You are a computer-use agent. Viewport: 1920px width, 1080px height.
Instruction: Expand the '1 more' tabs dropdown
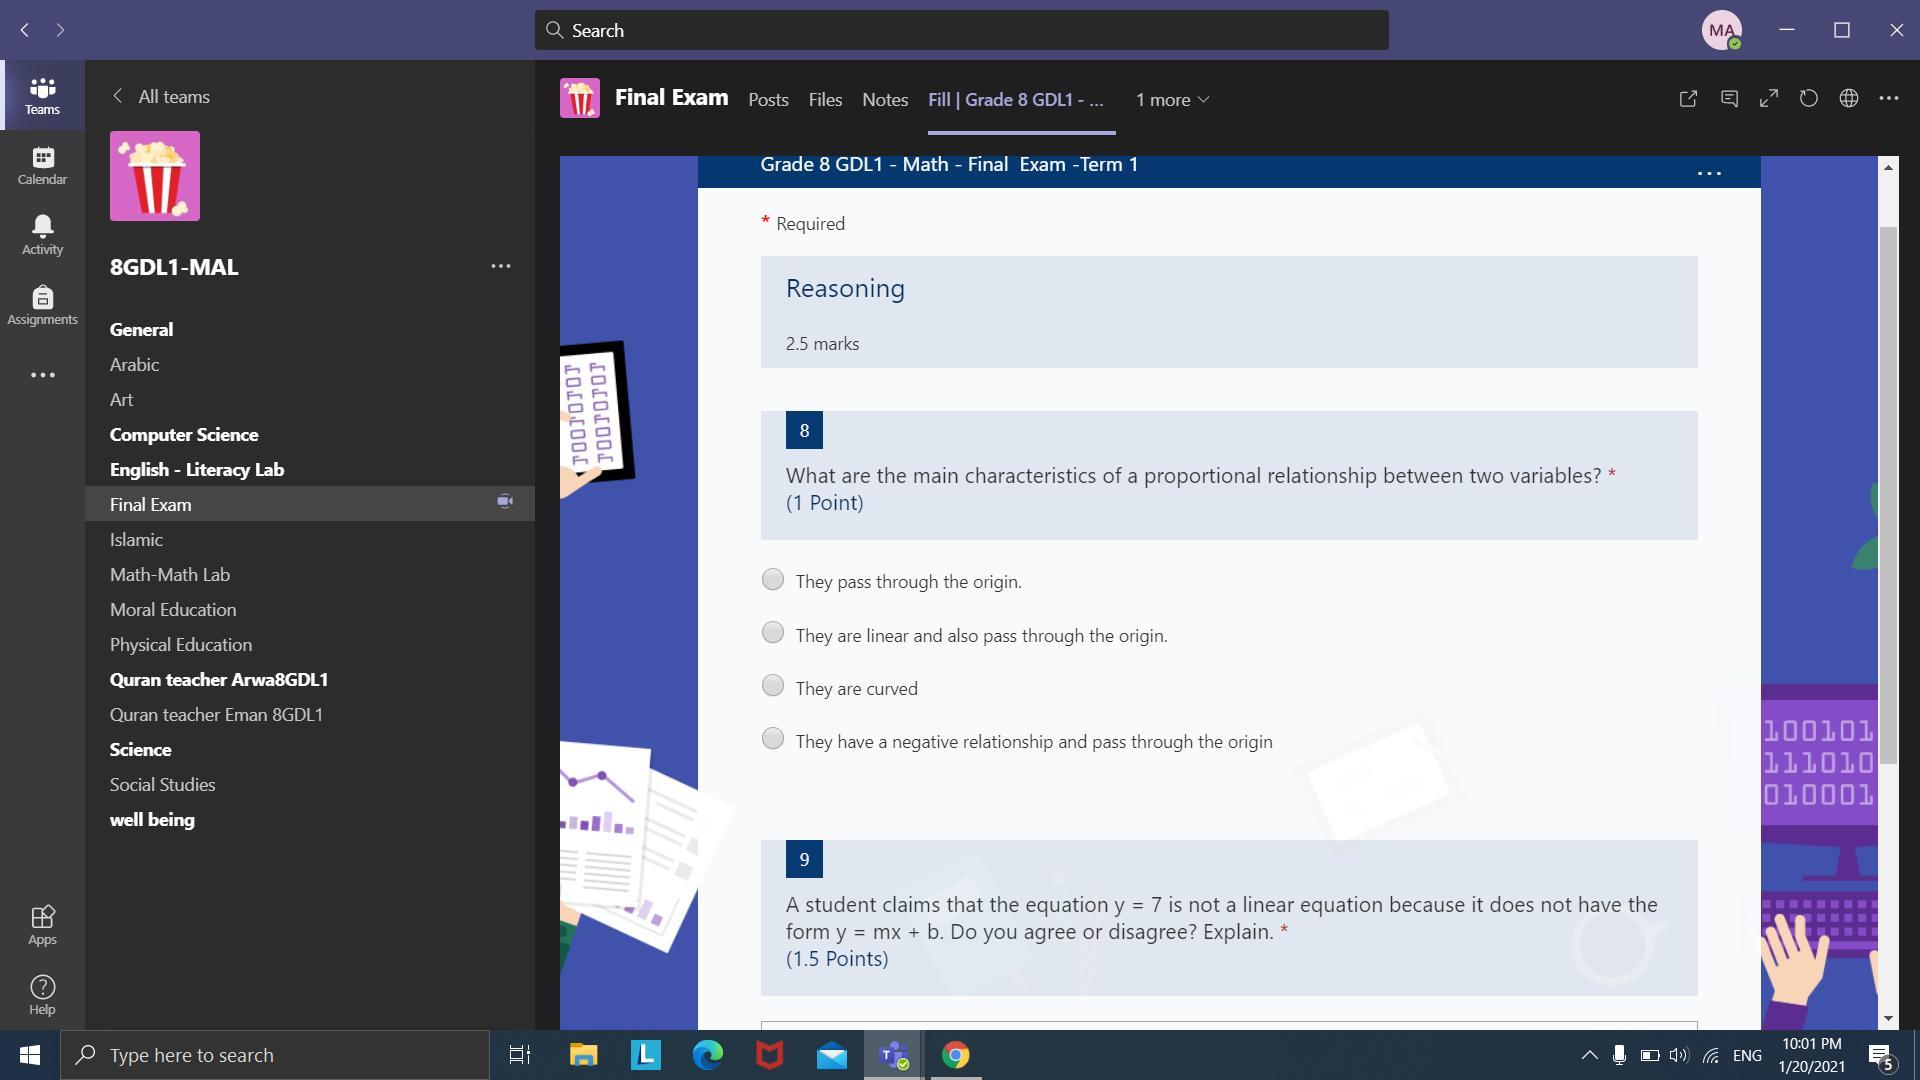tap(1172, 100)
